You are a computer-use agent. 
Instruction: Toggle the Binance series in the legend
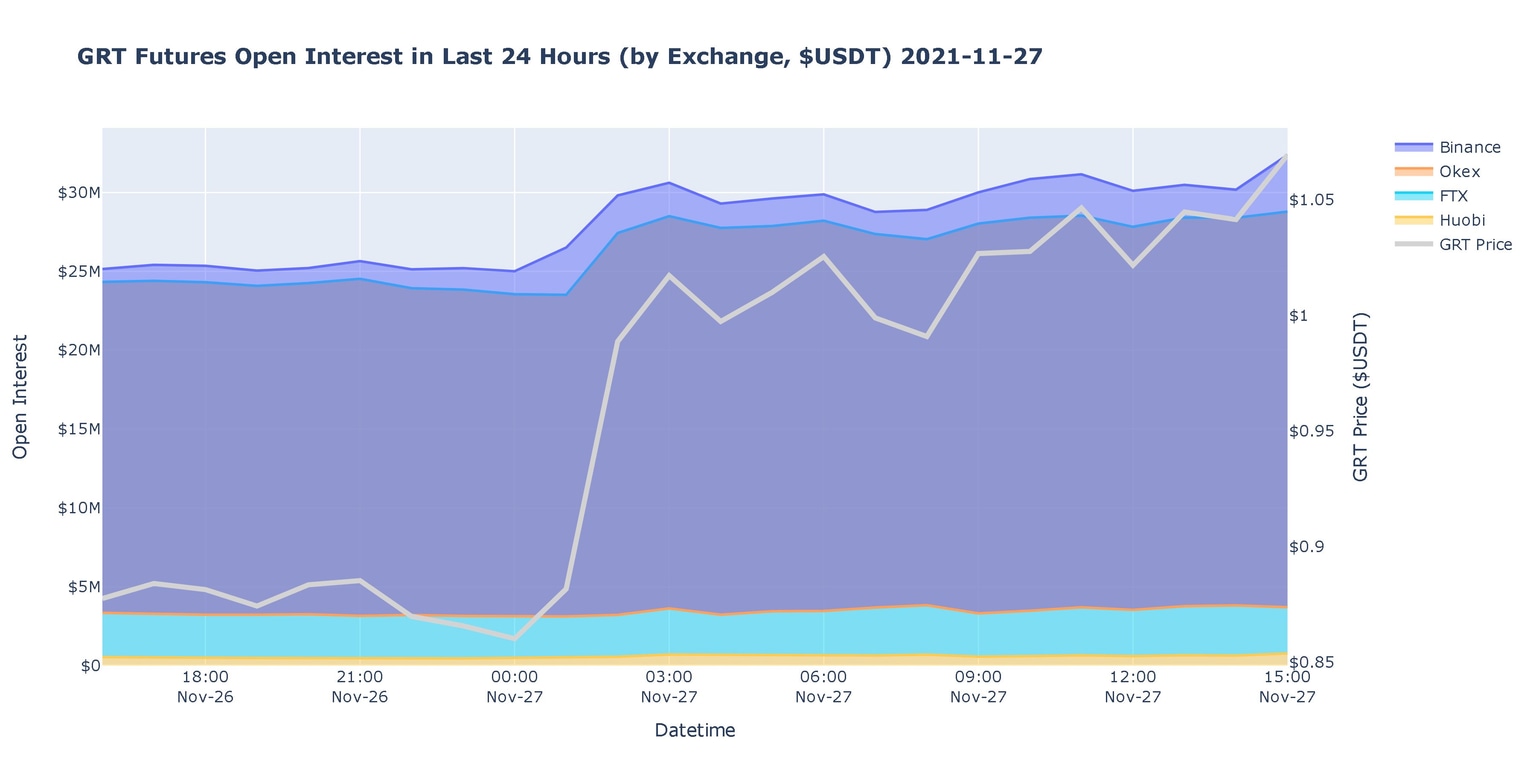[x=1469, y=148]
